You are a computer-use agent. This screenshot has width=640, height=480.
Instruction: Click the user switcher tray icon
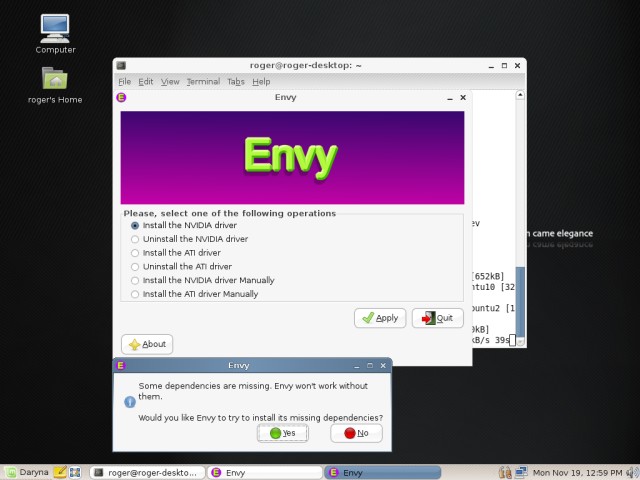pos(505,473)
